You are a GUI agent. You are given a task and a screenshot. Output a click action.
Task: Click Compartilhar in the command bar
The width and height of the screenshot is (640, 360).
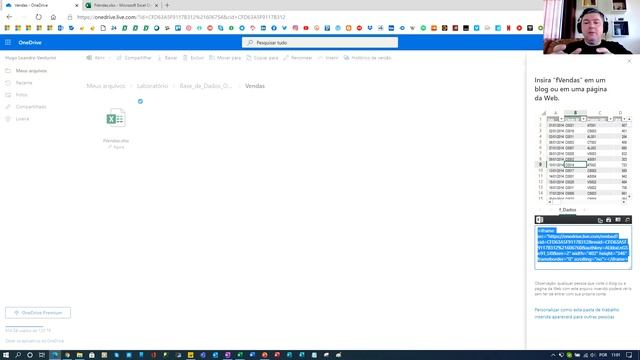point(134,58)
